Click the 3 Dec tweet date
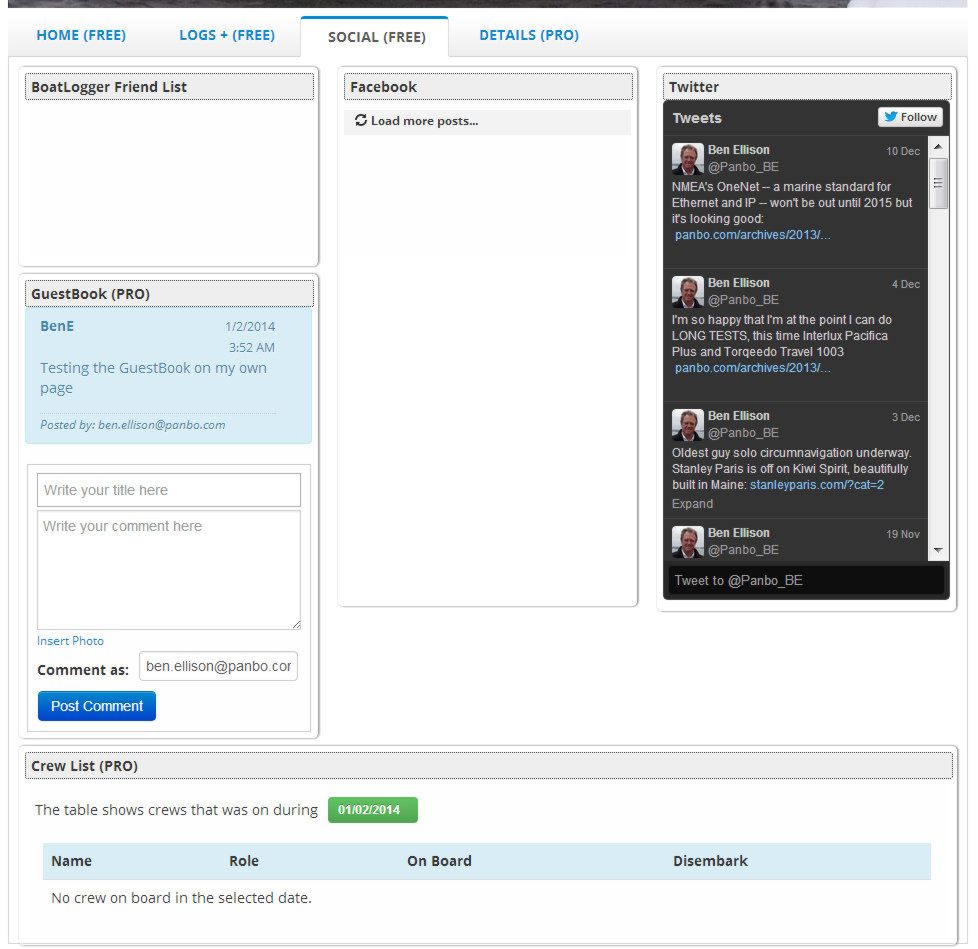Image resolution: width=978 pixels, height=949 pixels. pos(906,417)
